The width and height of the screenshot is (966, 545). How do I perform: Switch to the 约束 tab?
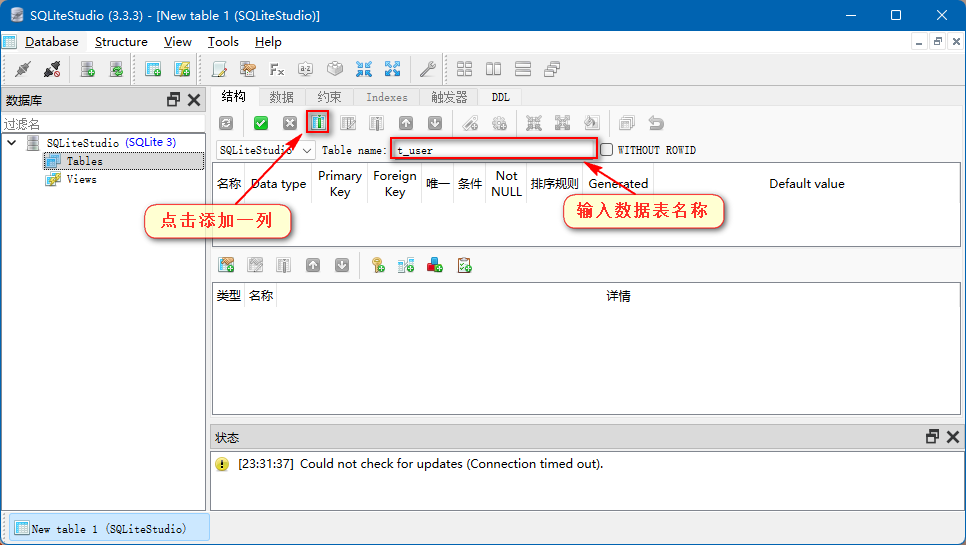click(x=330, y=97)
